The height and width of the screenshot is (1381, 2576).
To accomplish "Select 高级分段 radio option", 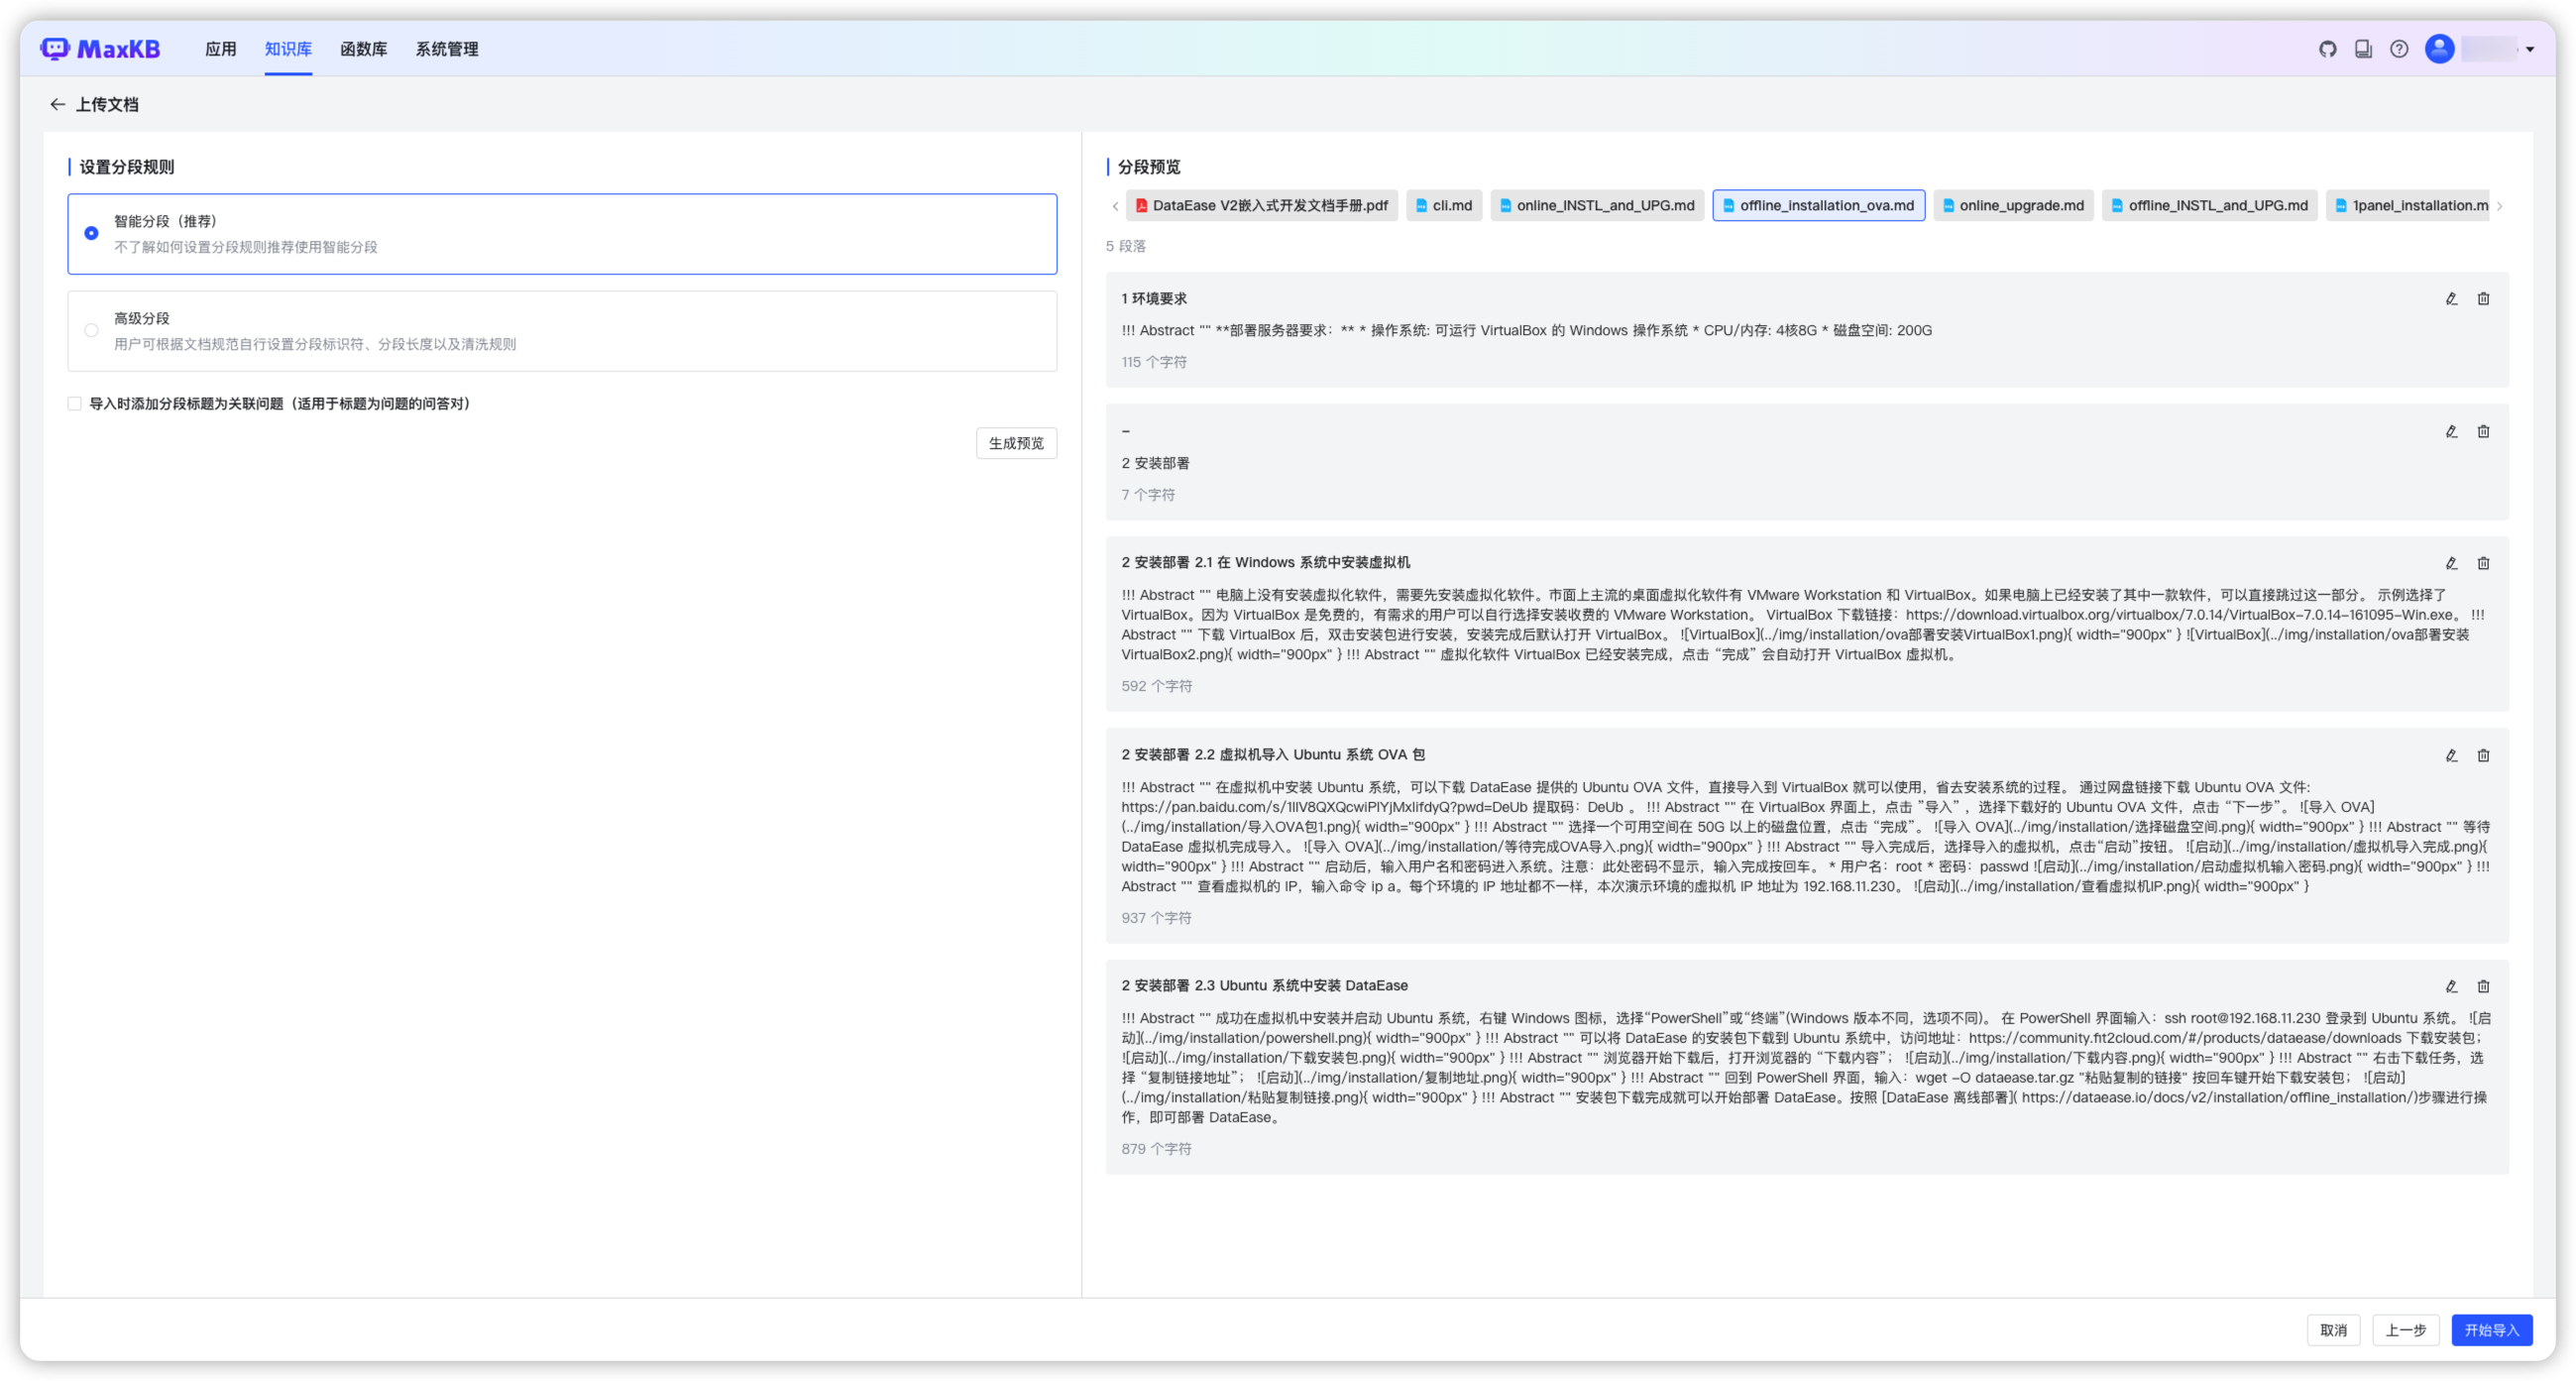I will coord(91,330).
